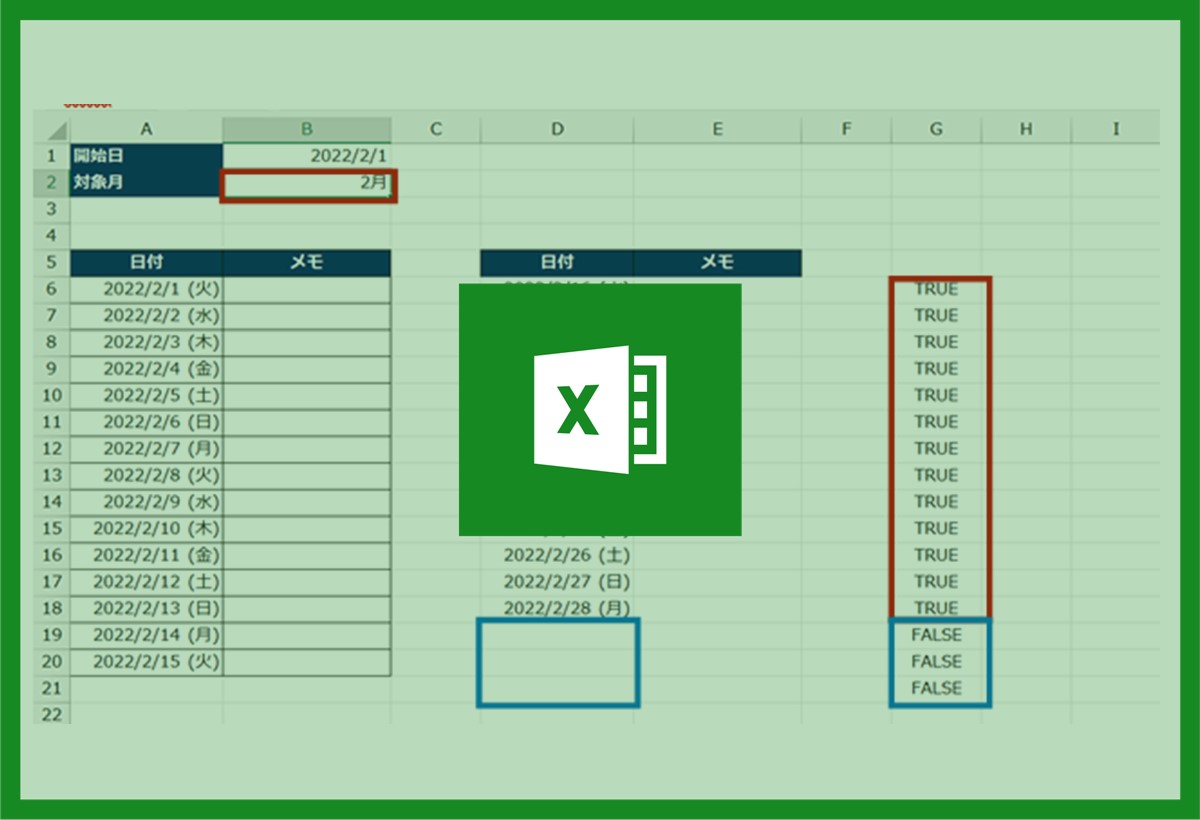This screenshot has width=1200, height=820.
Task: Select the 2022/2/28 (月) date cell
Action: [x=556, y=608]
